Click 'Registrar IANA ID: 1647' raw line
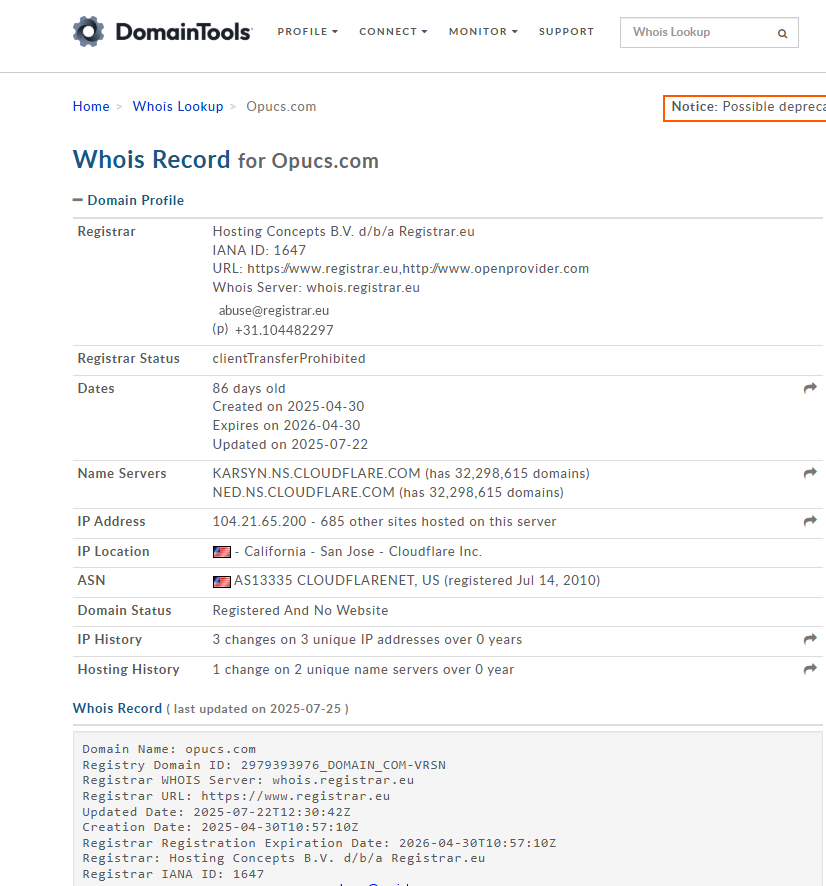The width and height of the screenshot is (826, 886). (173, 874)
